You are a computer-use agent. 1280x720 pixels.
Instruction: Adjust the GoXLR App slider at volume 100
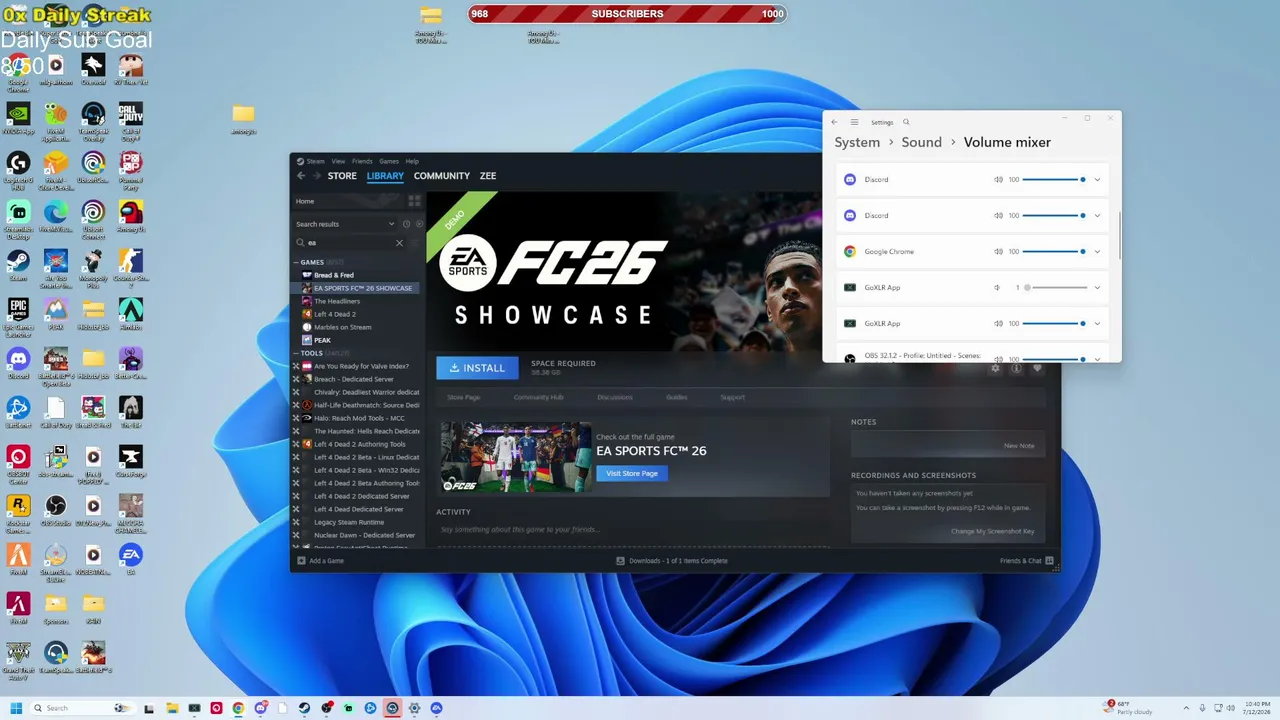1055,324
